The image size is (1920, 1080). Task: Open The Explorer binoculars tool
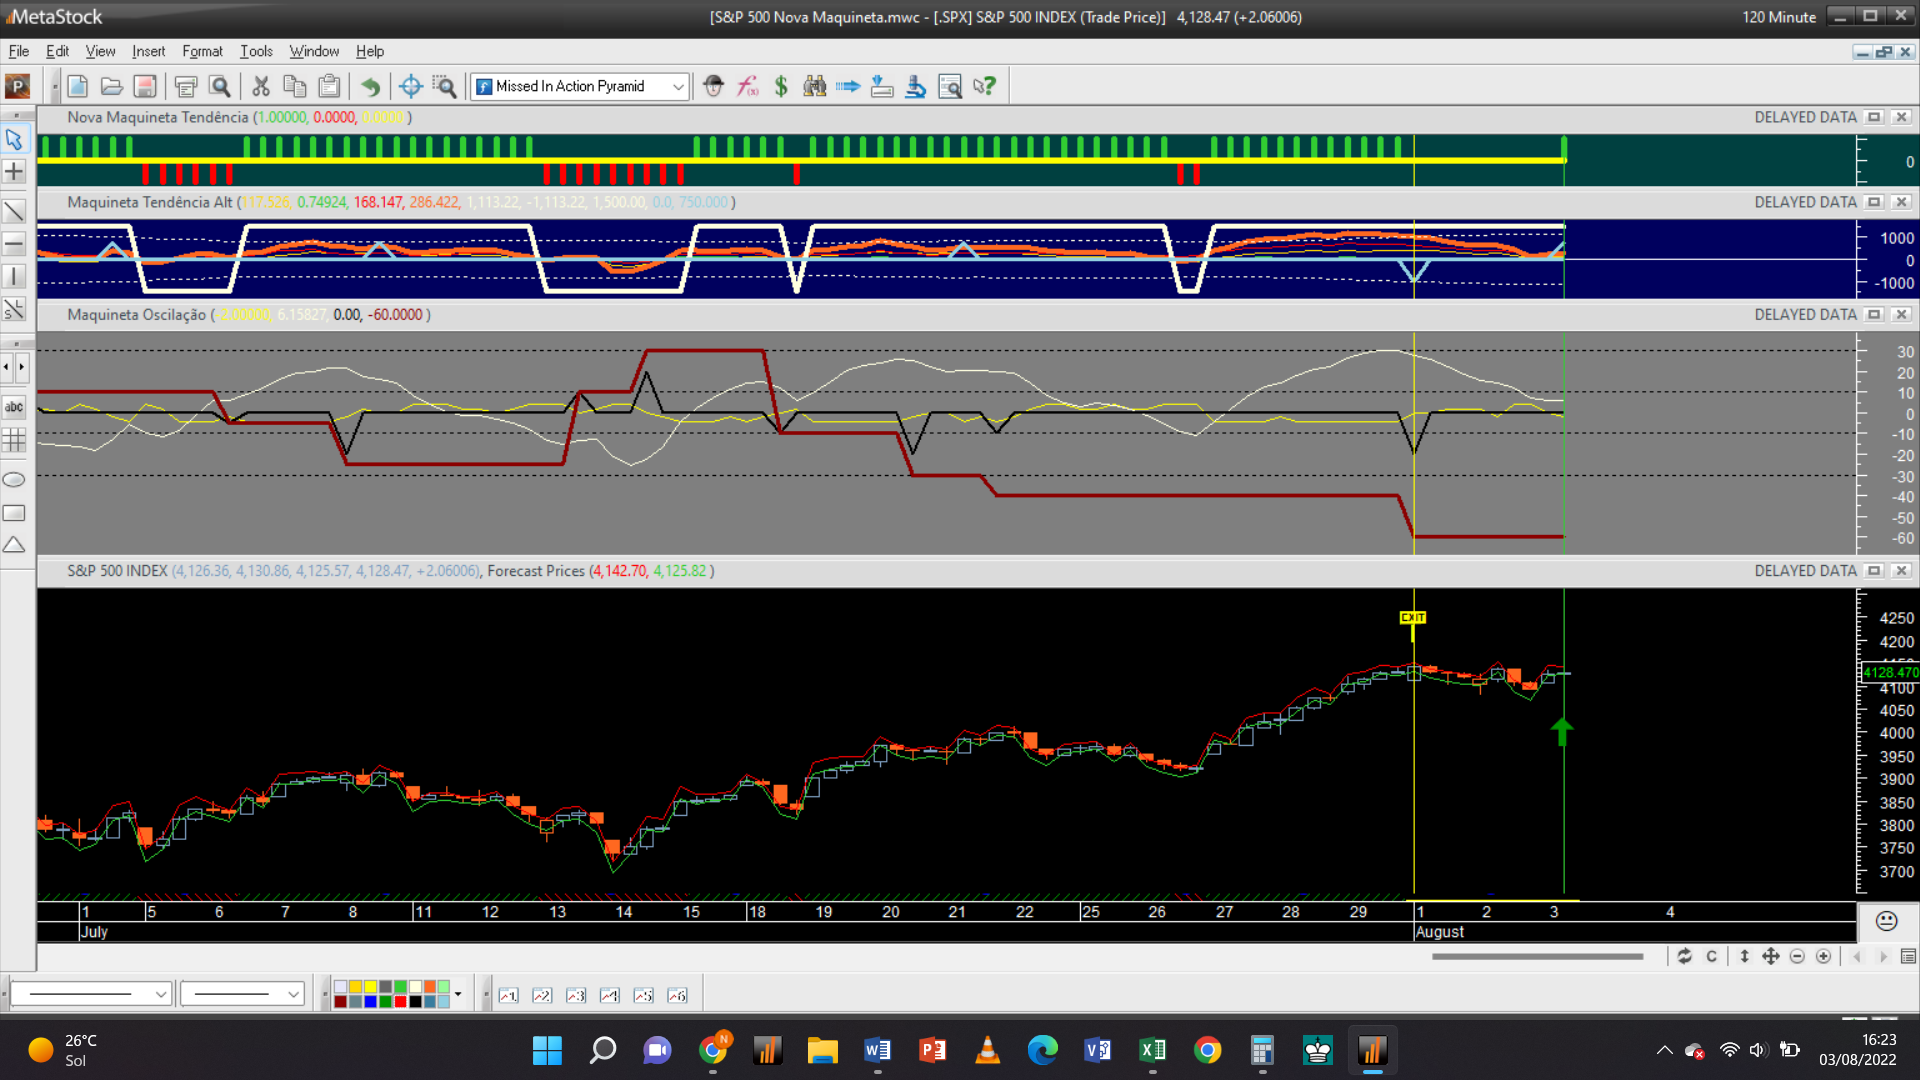(x=815, y=87)
